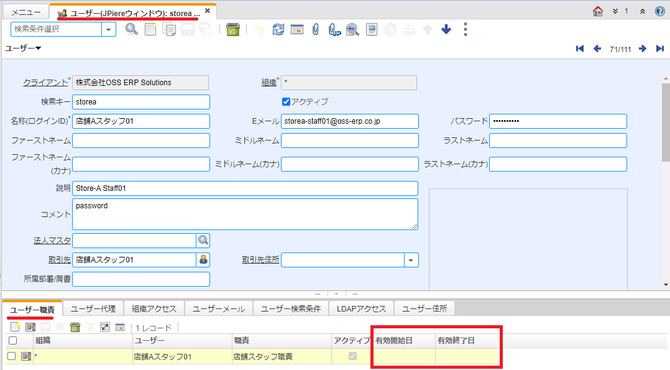Open the edit icon in the 店舗Aスタッフ01 row
The height and width of the screenshot is (370, 670).
(26, 356)
